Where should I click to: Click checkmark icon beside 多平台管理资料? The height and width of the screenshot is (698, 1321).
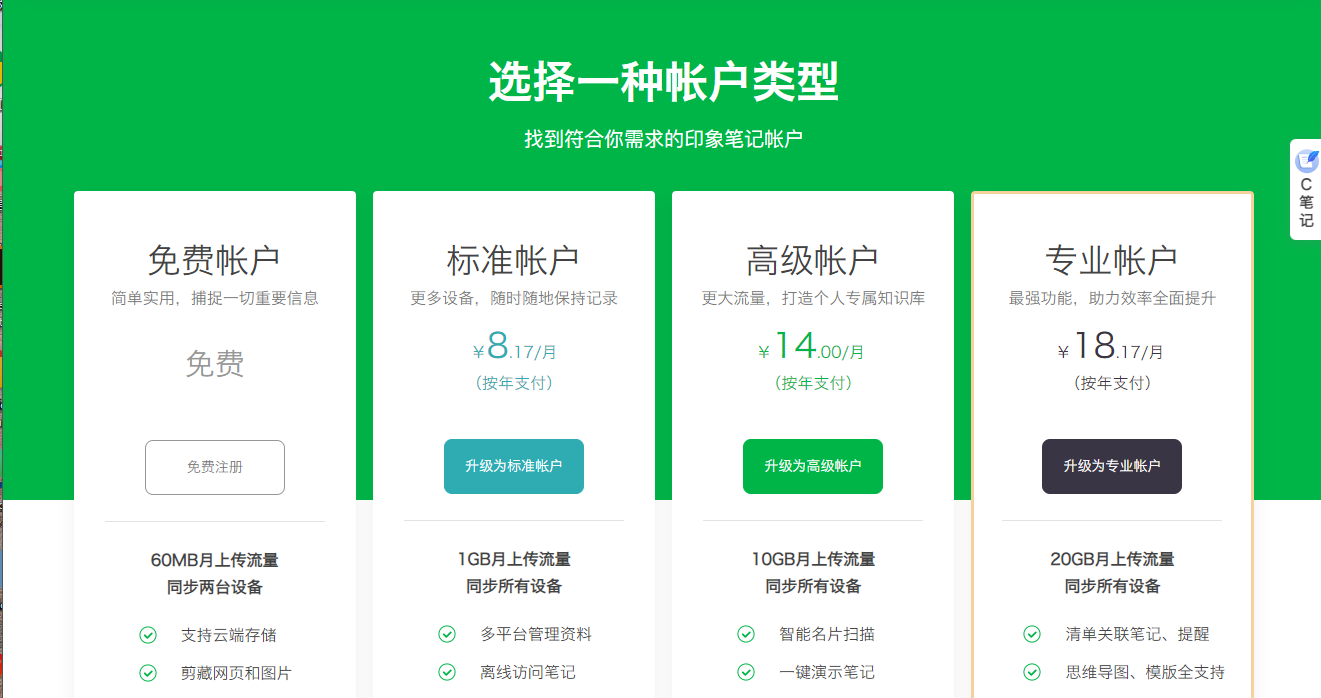tap(447, 634)
